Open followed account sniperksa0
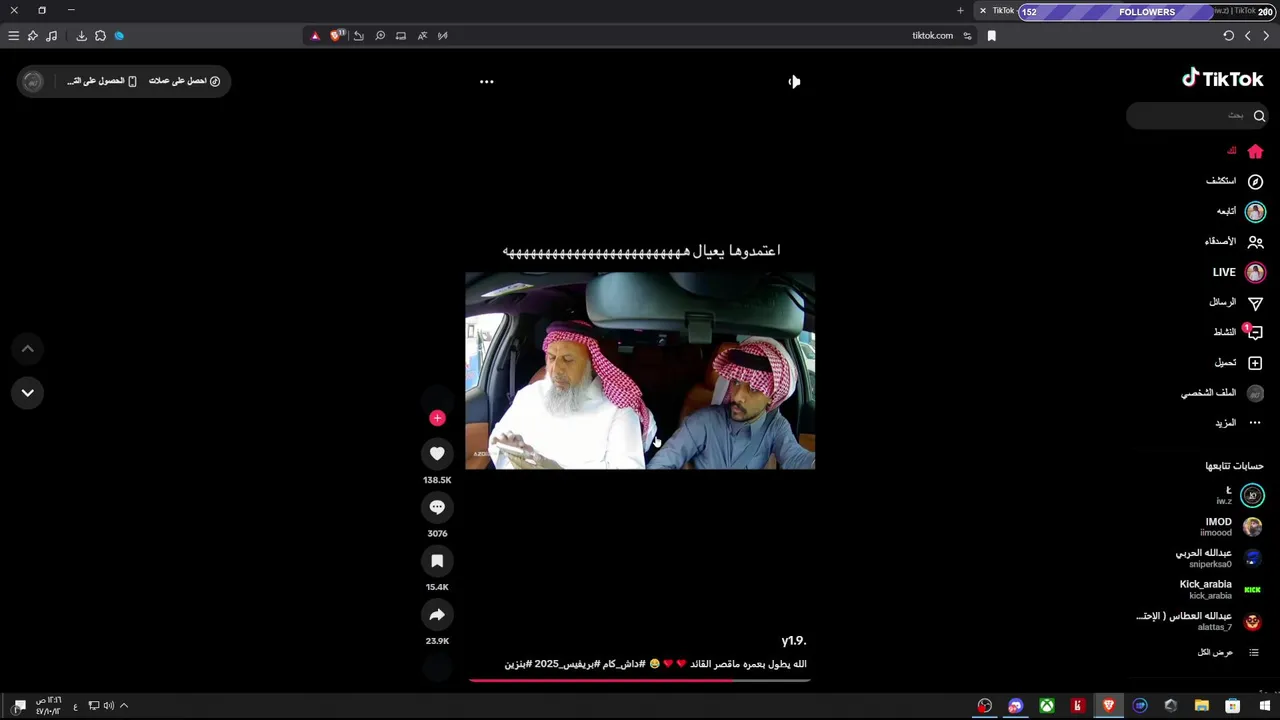Image resolution: width=1280 pixels, height=720 pixels. [x=1219, y=558]
